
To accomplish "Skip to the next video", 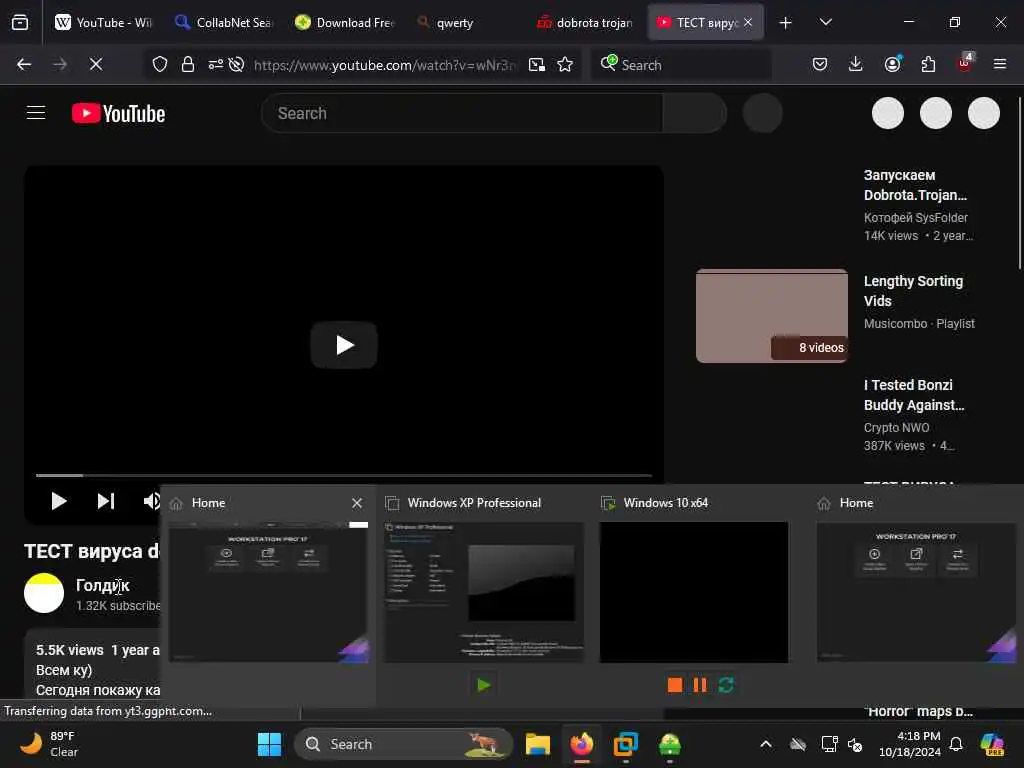I will coord(106,501).
